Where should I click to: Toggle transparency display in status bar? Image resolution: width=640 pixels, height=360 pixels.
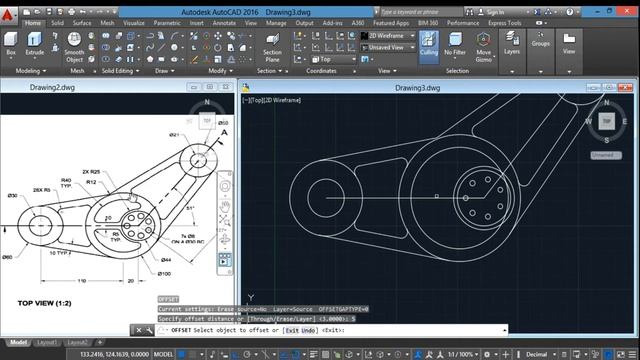tap(325, 354)
